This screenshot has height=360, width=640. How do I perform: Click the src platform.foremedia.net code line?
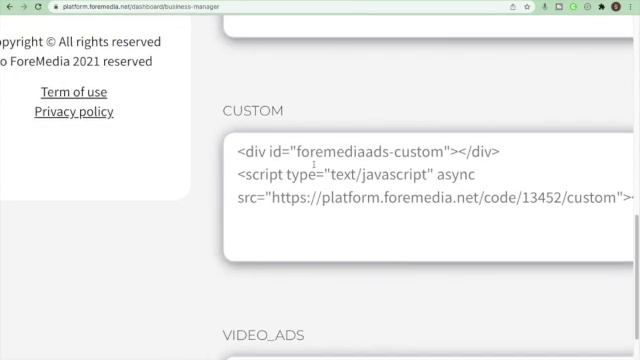(x=435, y=198)
